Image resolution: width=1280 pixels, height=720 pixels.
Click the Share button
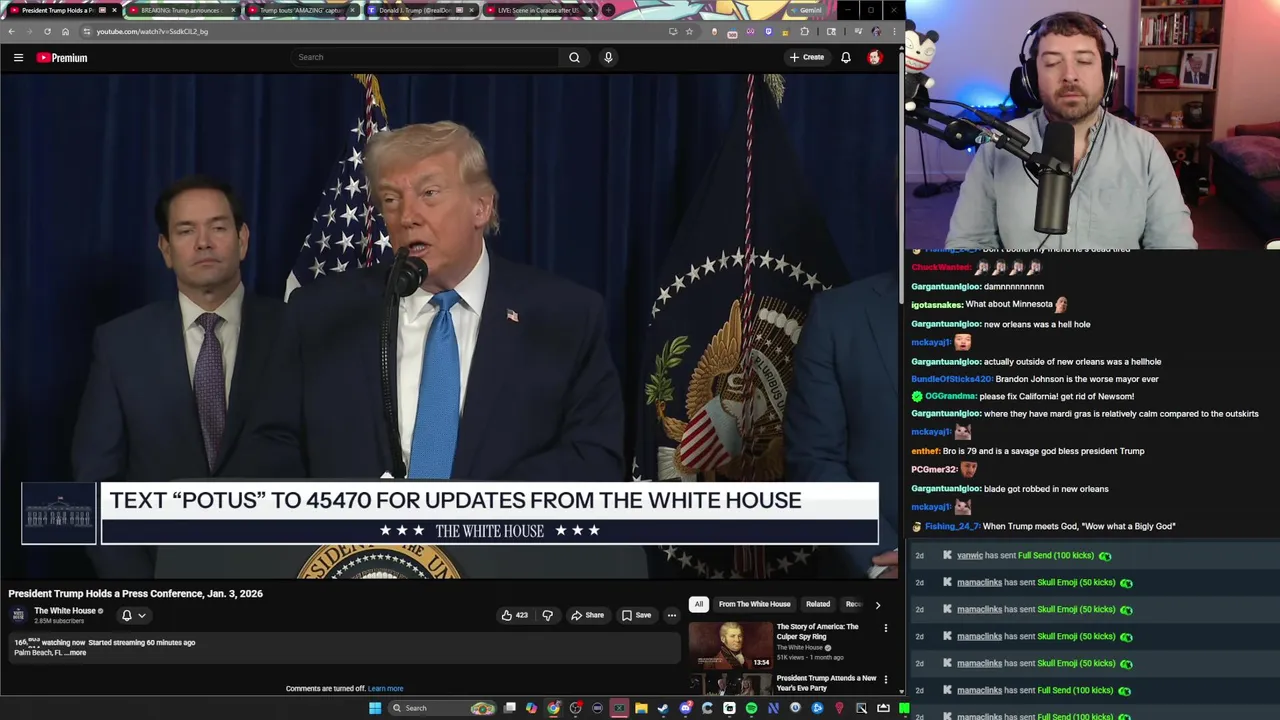coord(587,615)
